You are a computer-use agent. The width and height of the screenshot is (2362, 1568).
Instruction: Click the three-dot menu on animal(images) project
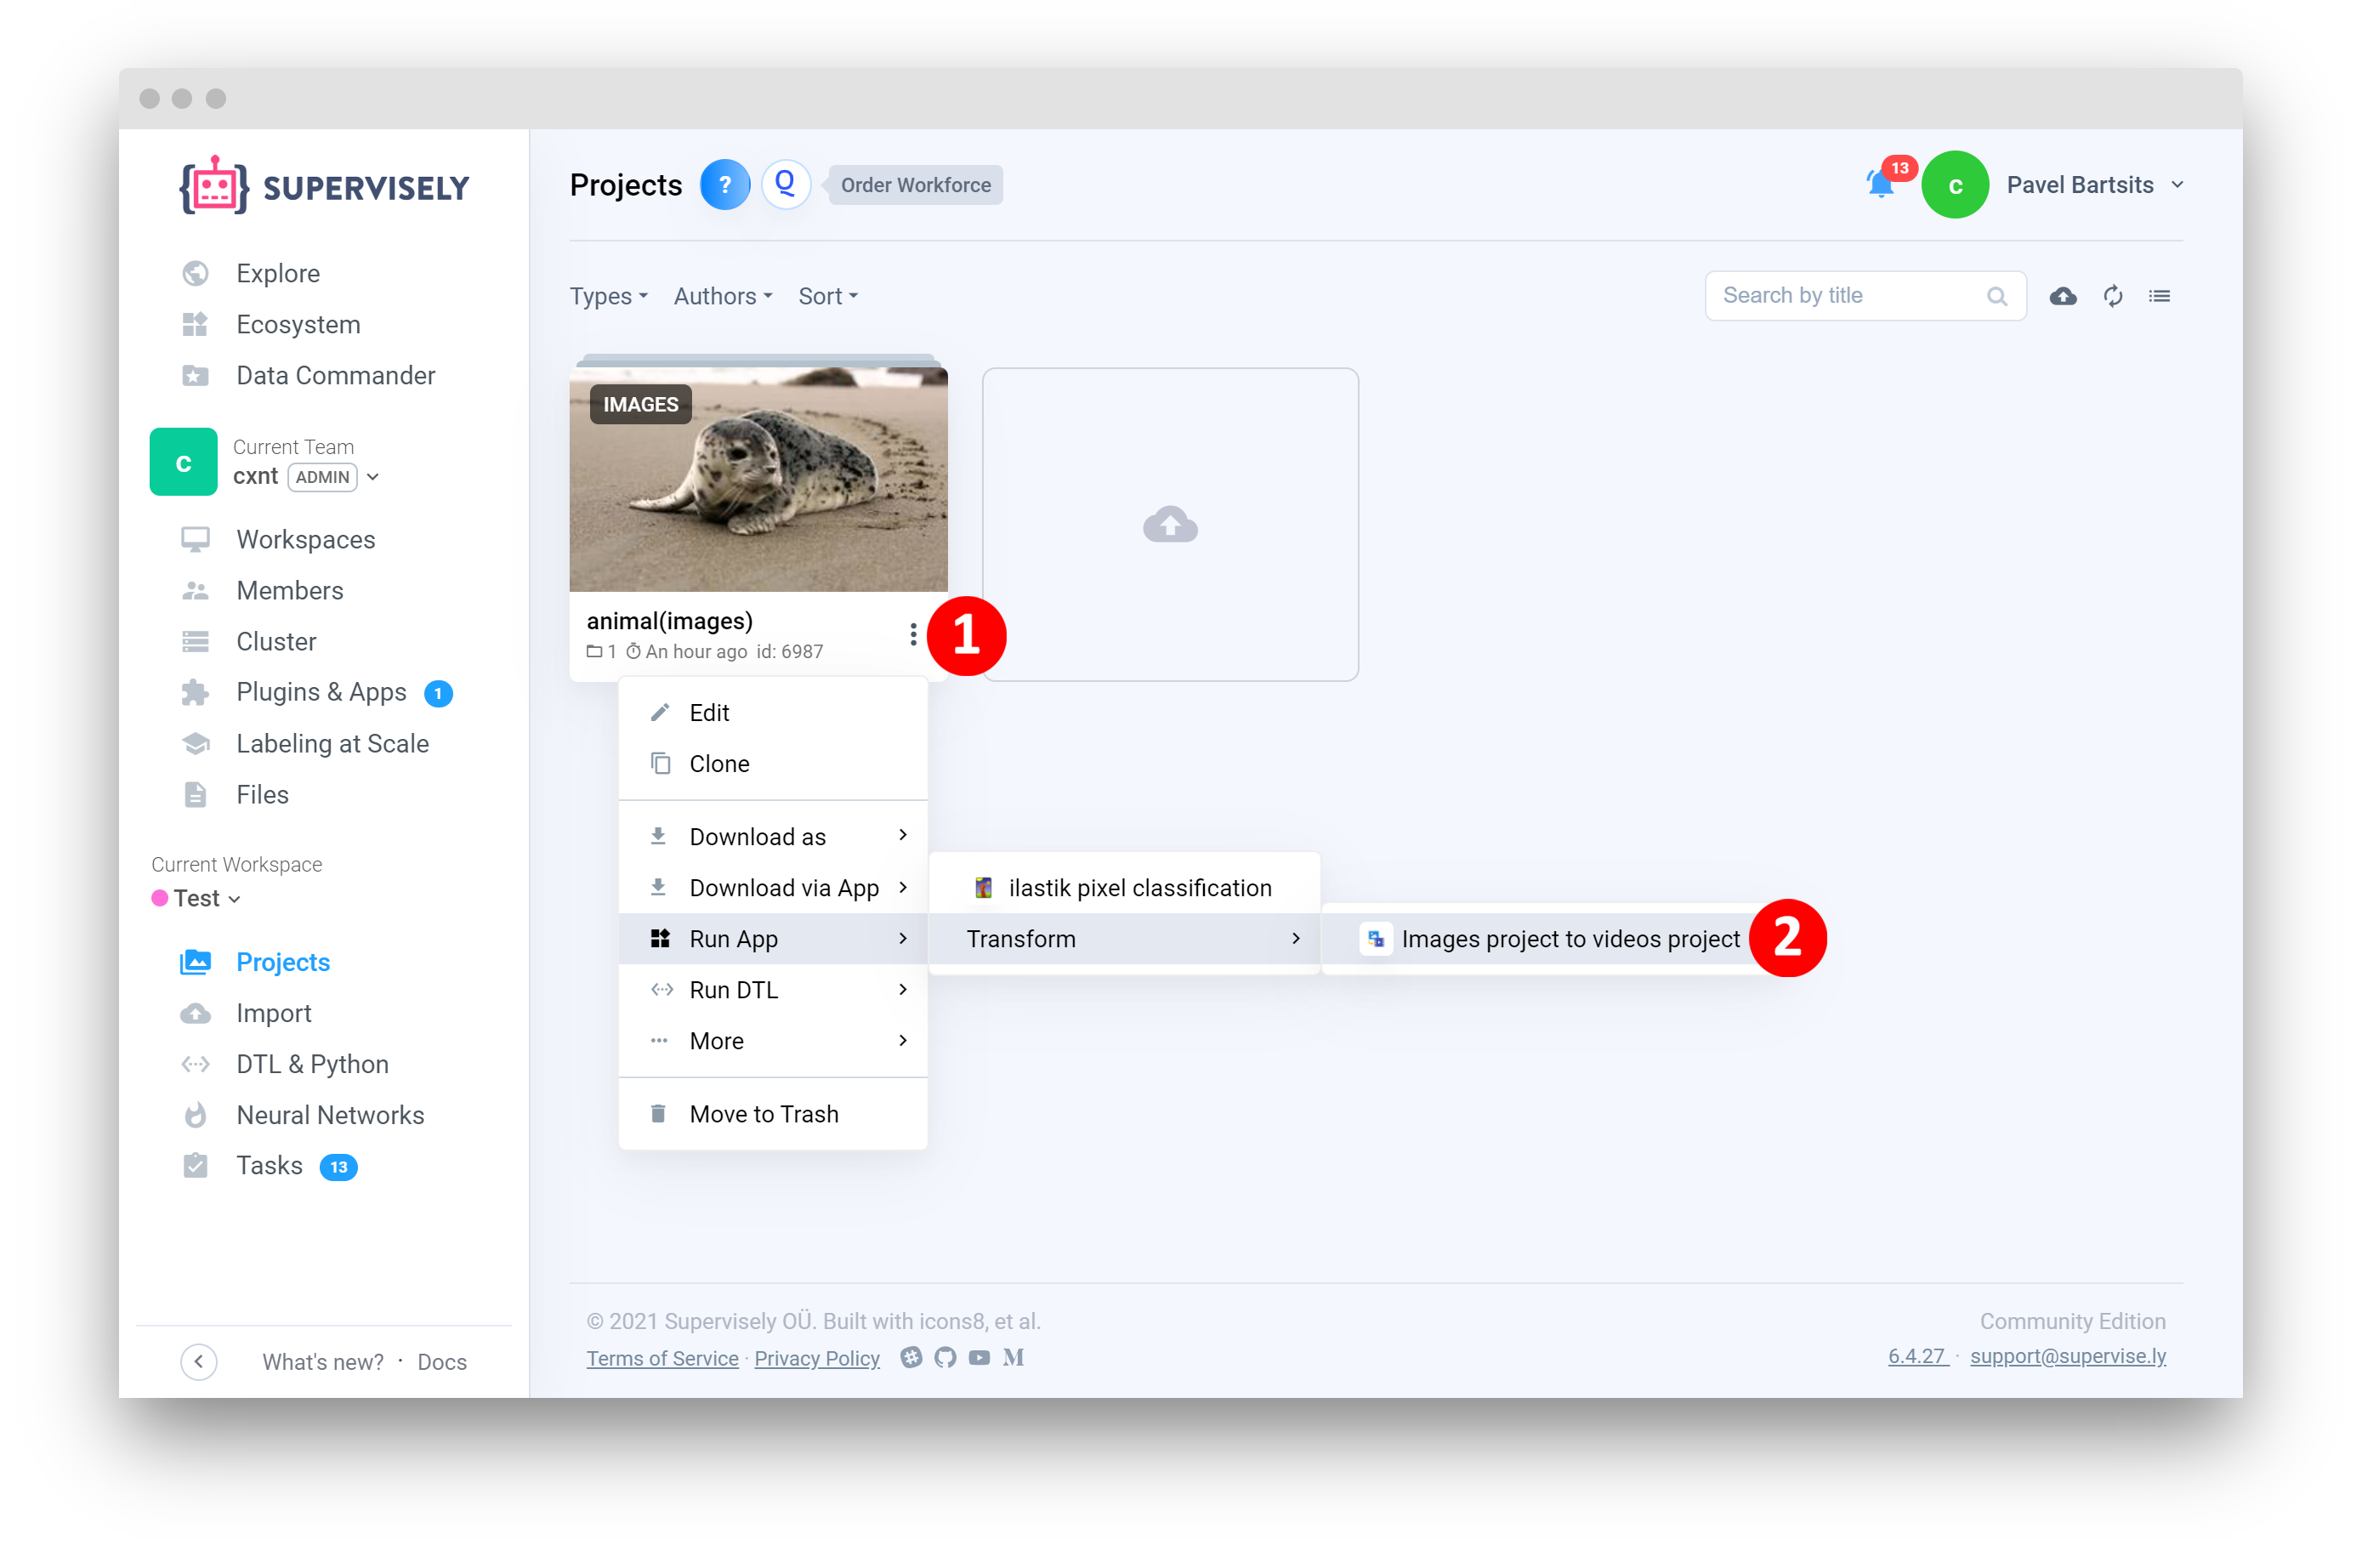pyautogui.click(x=913, y=634)
